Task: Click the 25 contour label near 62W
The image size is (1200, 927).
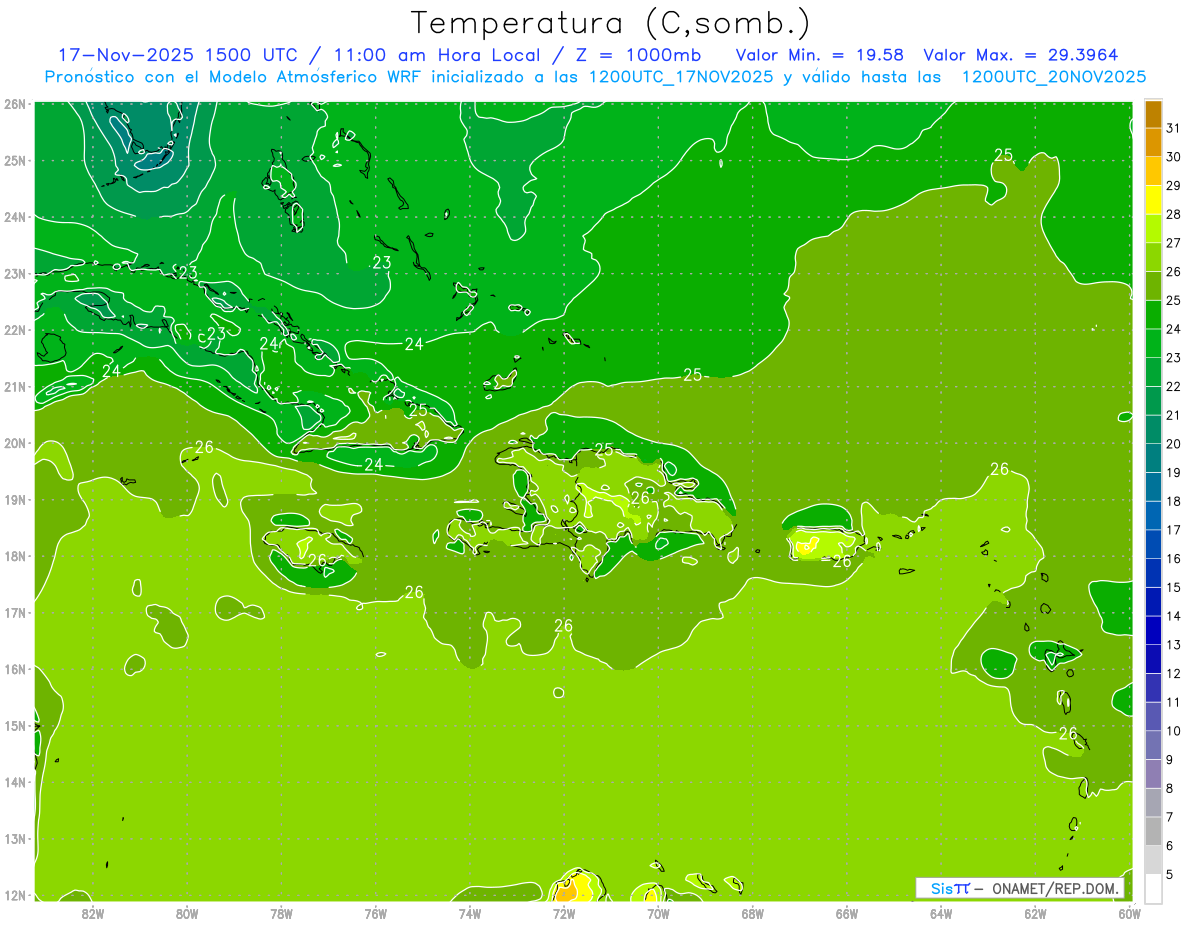Action: click(x=1003, y=154)
